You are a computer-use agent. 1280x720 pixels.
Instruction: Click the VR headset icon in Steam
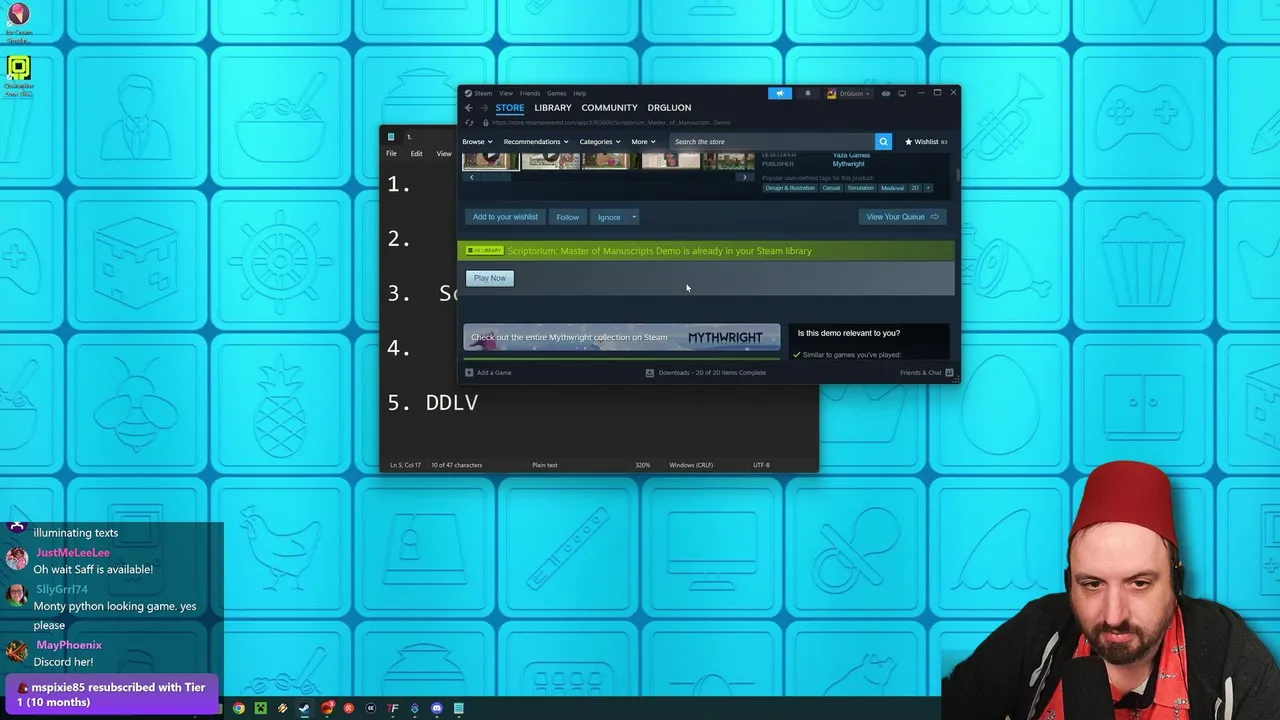(x=885, y=93)
